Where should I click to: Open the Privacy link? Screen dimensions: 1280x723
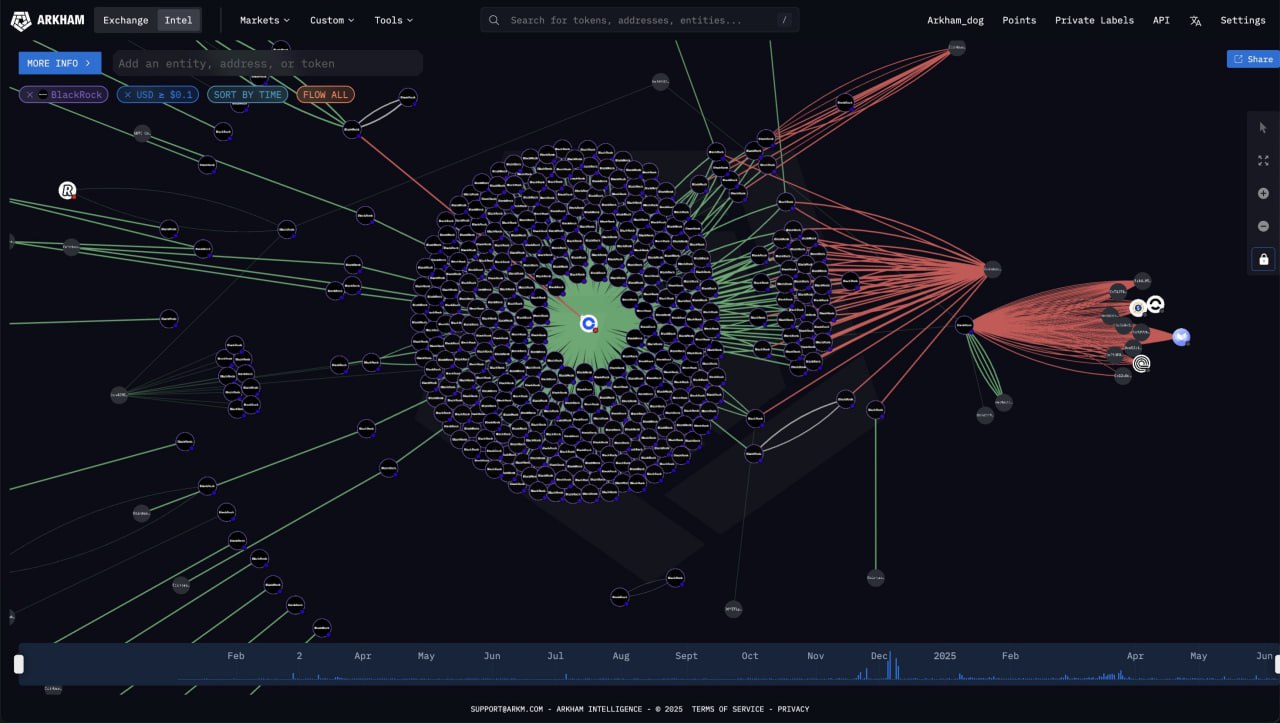(x=793, y=709)
